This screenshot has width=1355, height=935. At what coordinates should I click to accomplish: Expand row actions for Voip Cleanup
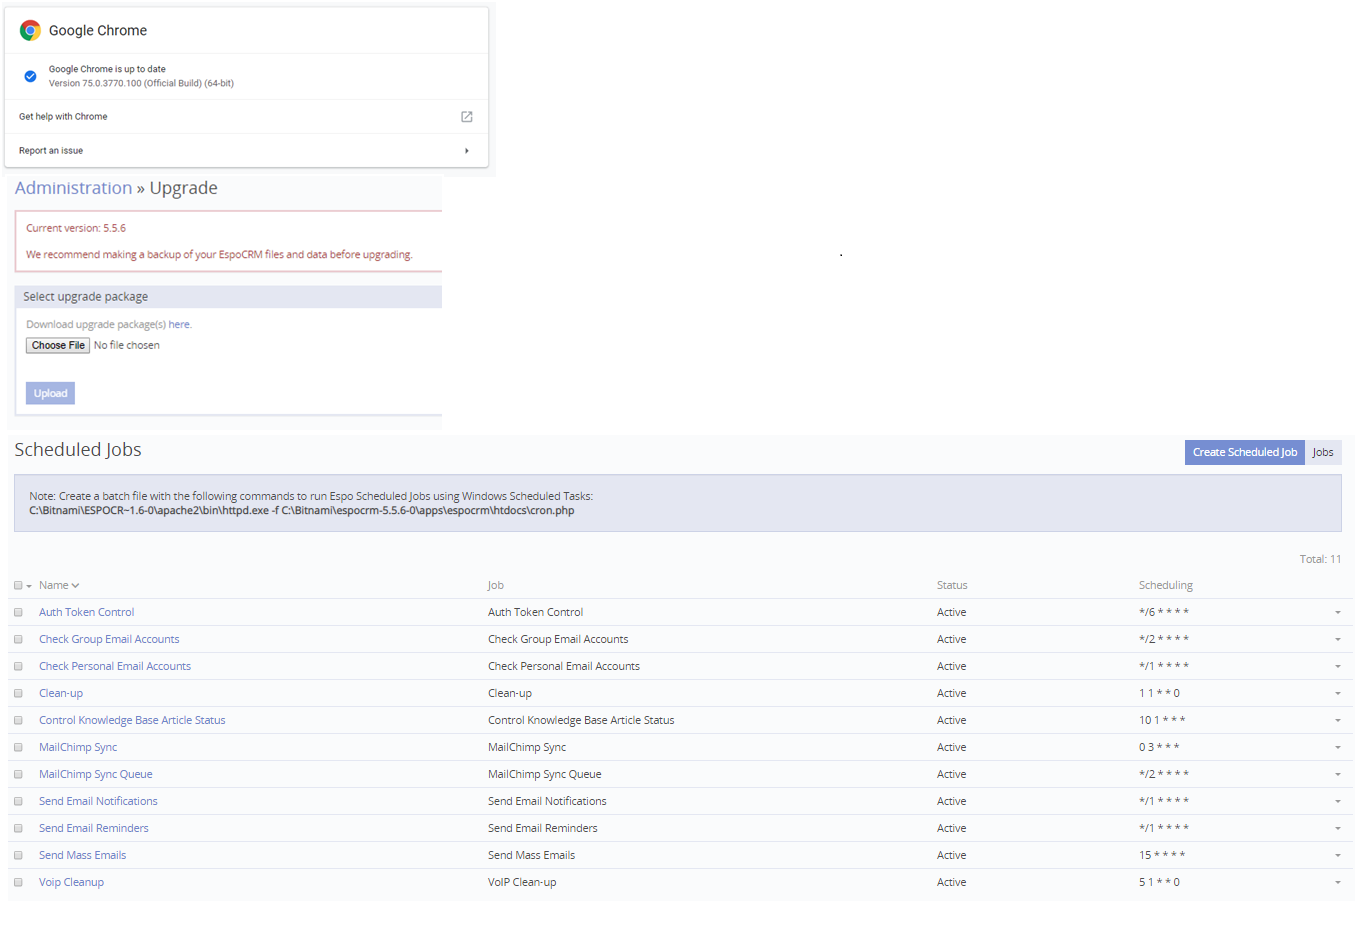pyautogui.click(x=1338, y=883)
